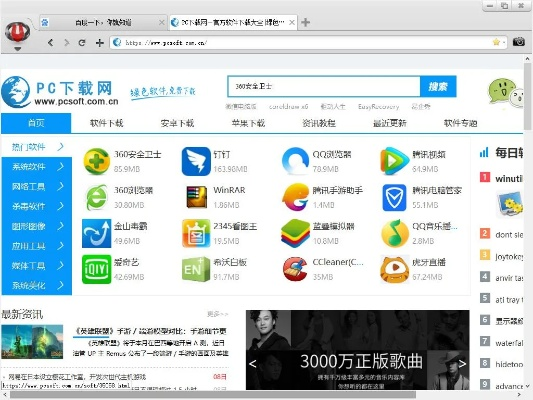This screenshot has height=400, width=533.
Task: Click the next arrow on music banner
Action: [x=462, y=364]
